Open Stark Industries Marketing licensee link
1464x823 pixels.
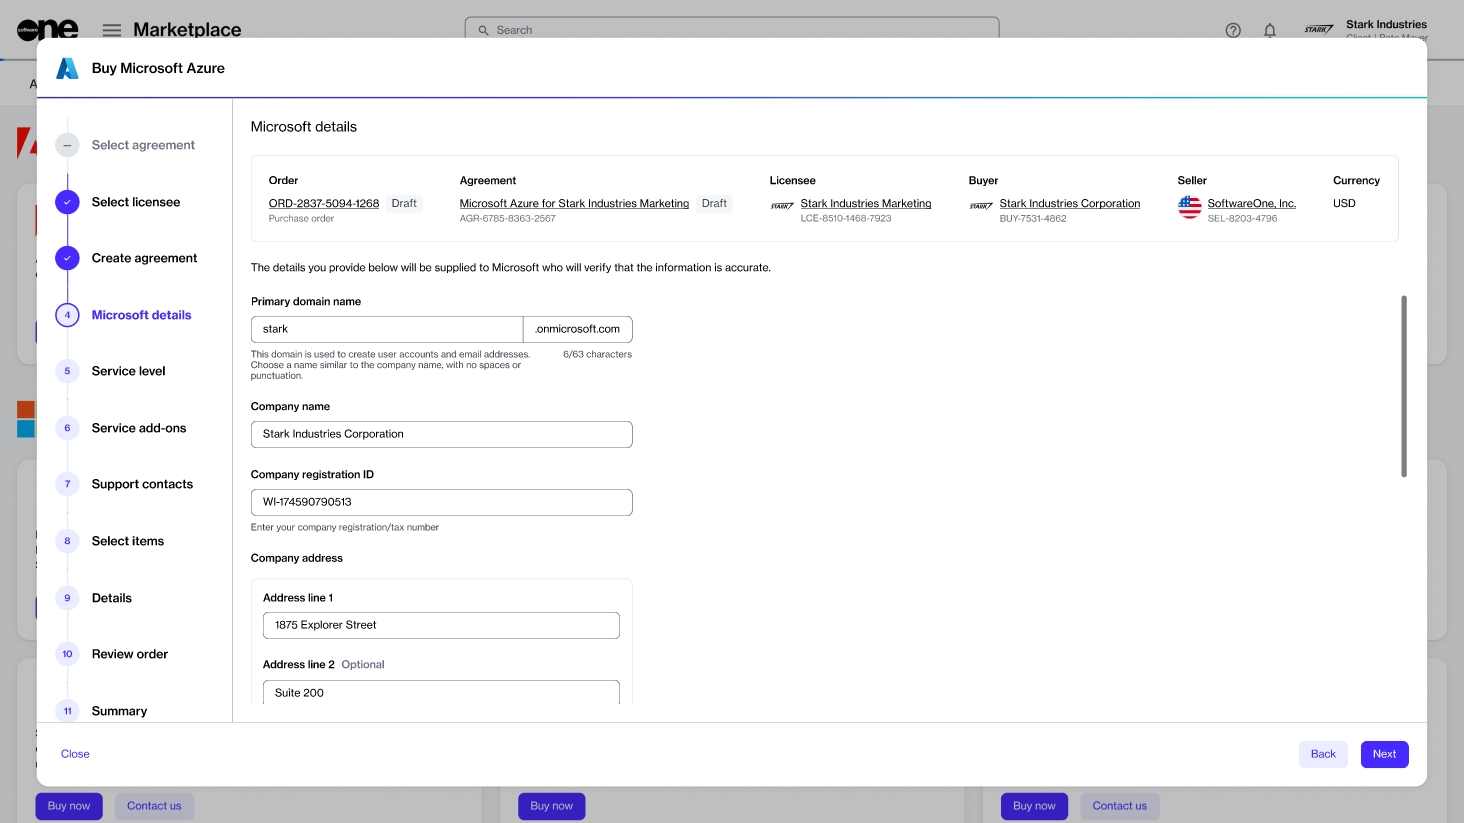pos(865,203)
